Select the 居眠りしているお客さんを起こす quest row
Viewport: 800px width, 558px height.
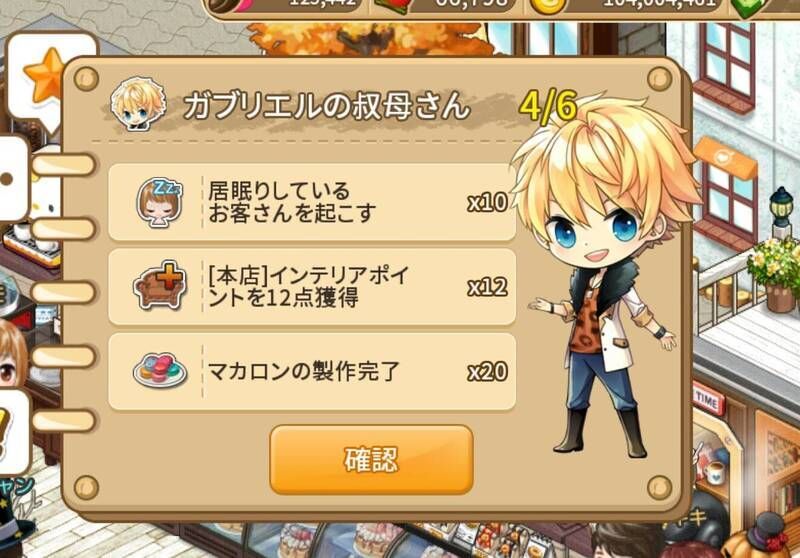click(x=312, y=202)
